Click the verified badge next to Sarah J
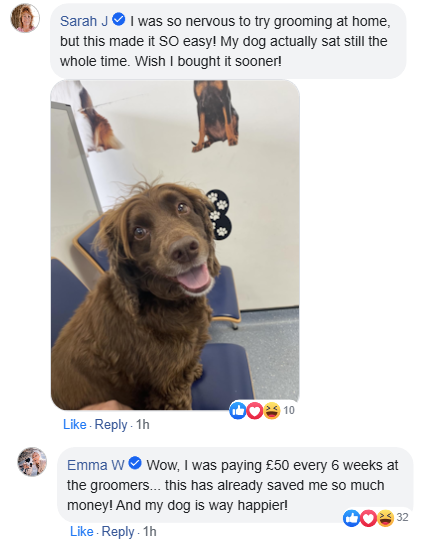440x551 pixels. [x=119, y=19]
